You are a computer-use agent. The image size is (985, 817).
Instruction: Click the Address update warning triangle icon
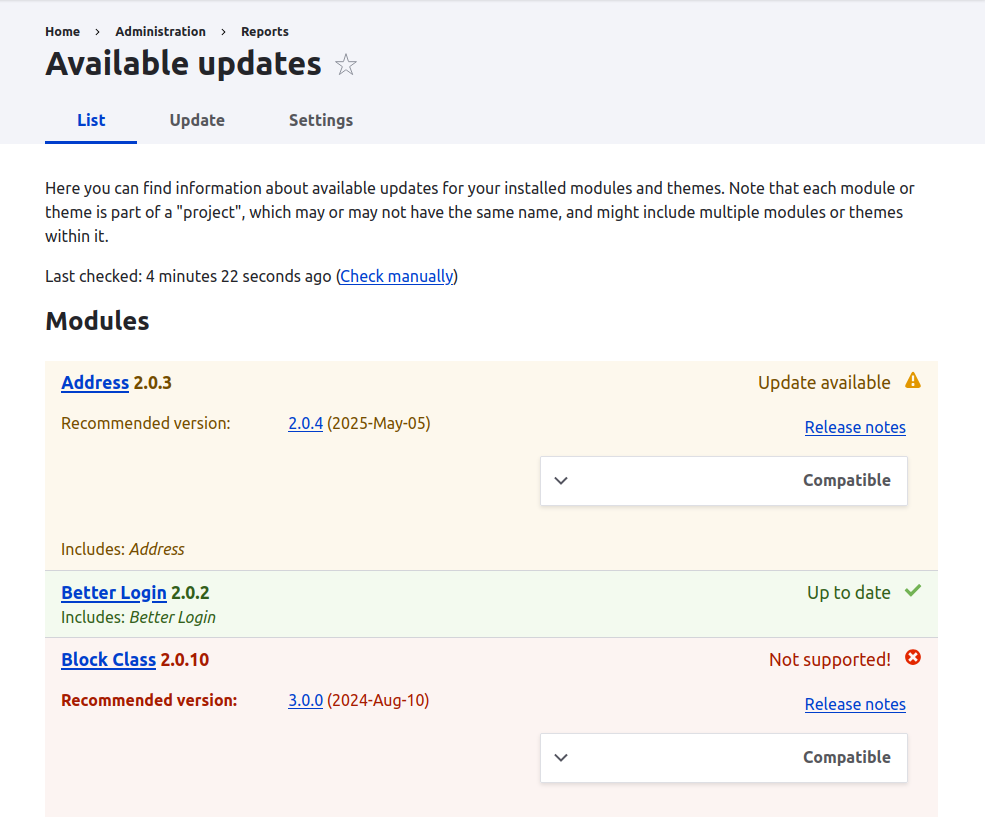pyautogui.click(x=912, y=381)
